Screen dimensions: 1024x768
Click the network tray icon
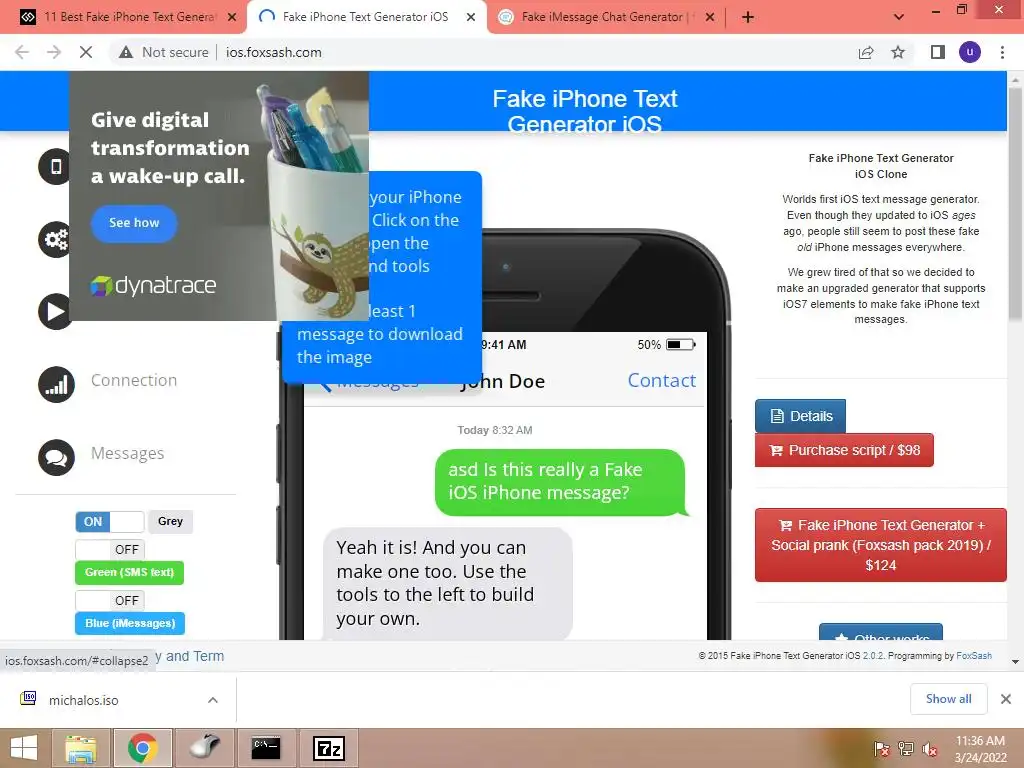(906, 749)
